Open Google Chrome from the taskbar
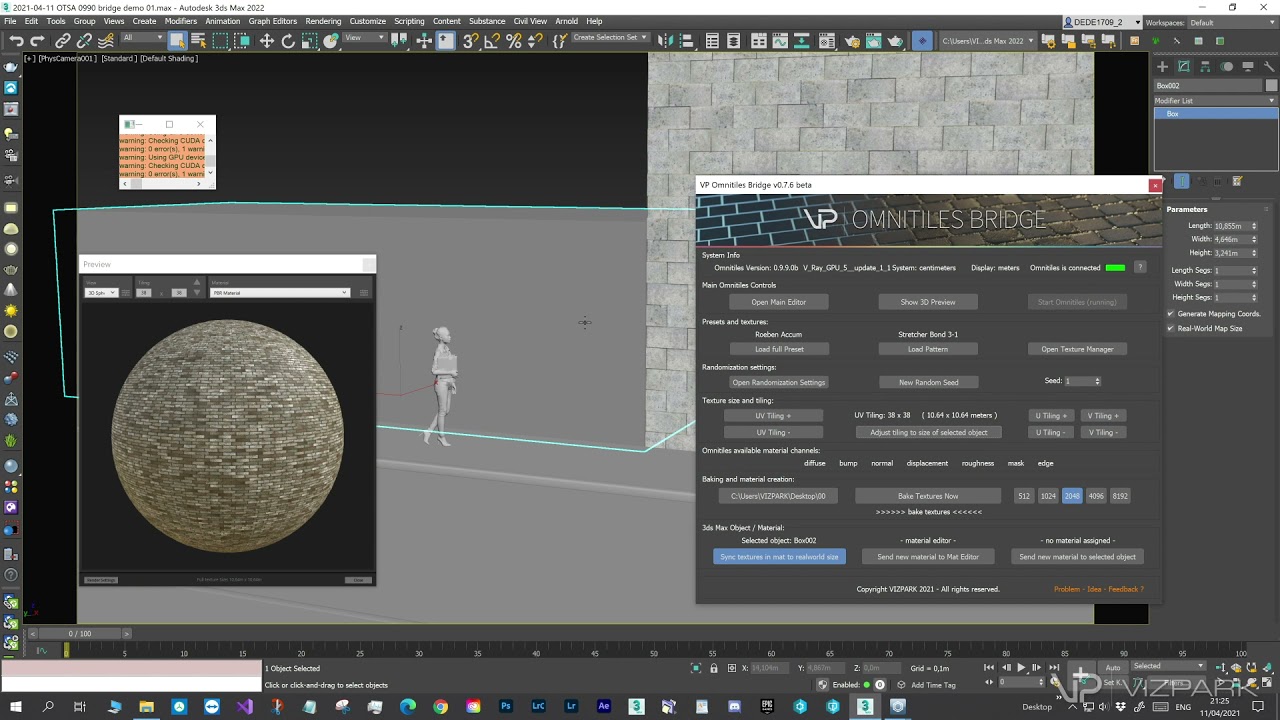This screenshot has width=1280, height=720. tap(440, 706)
